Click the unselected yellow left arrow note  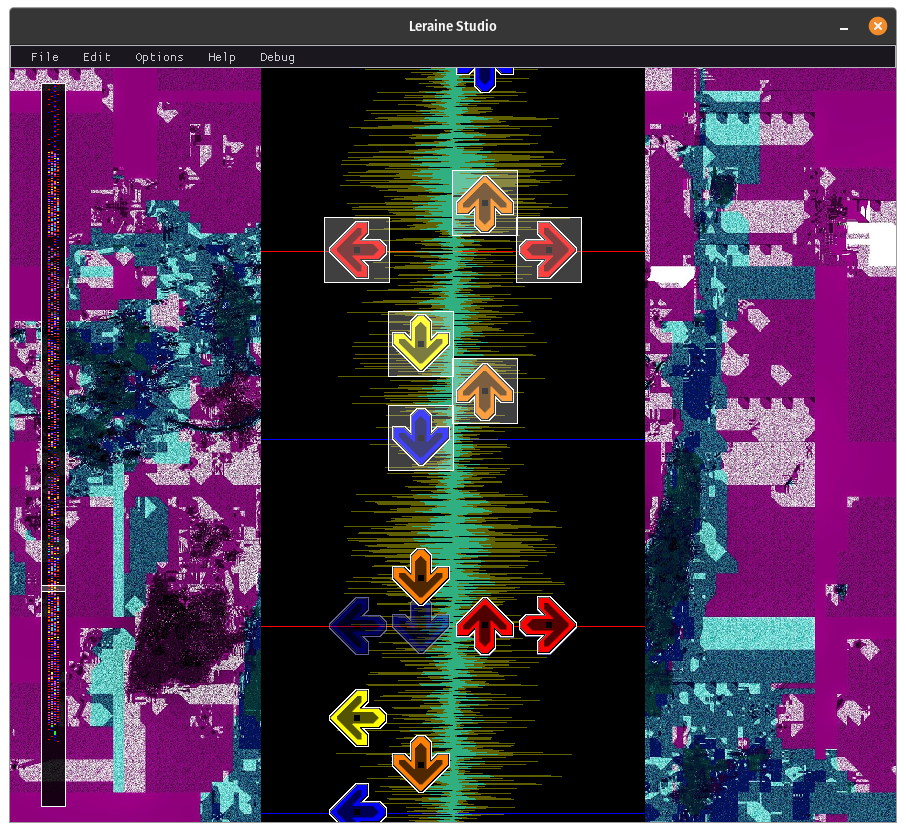coord(357,718)
